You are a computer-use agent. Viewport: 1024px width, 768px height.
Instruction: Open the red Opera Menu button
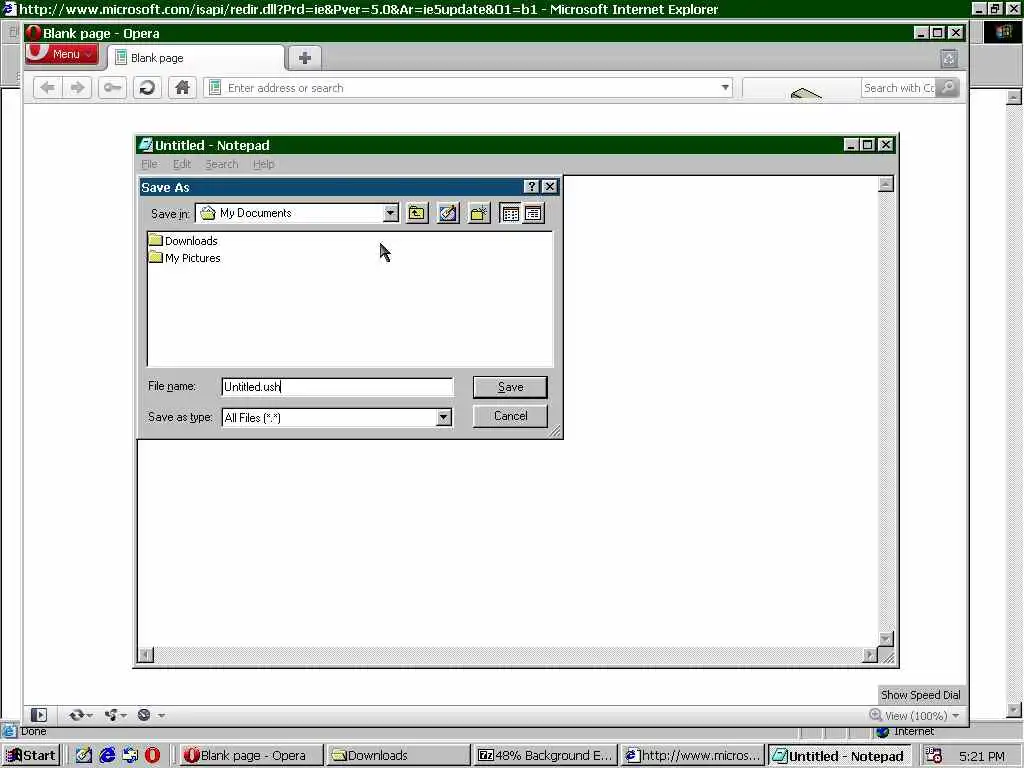(62, 54)
